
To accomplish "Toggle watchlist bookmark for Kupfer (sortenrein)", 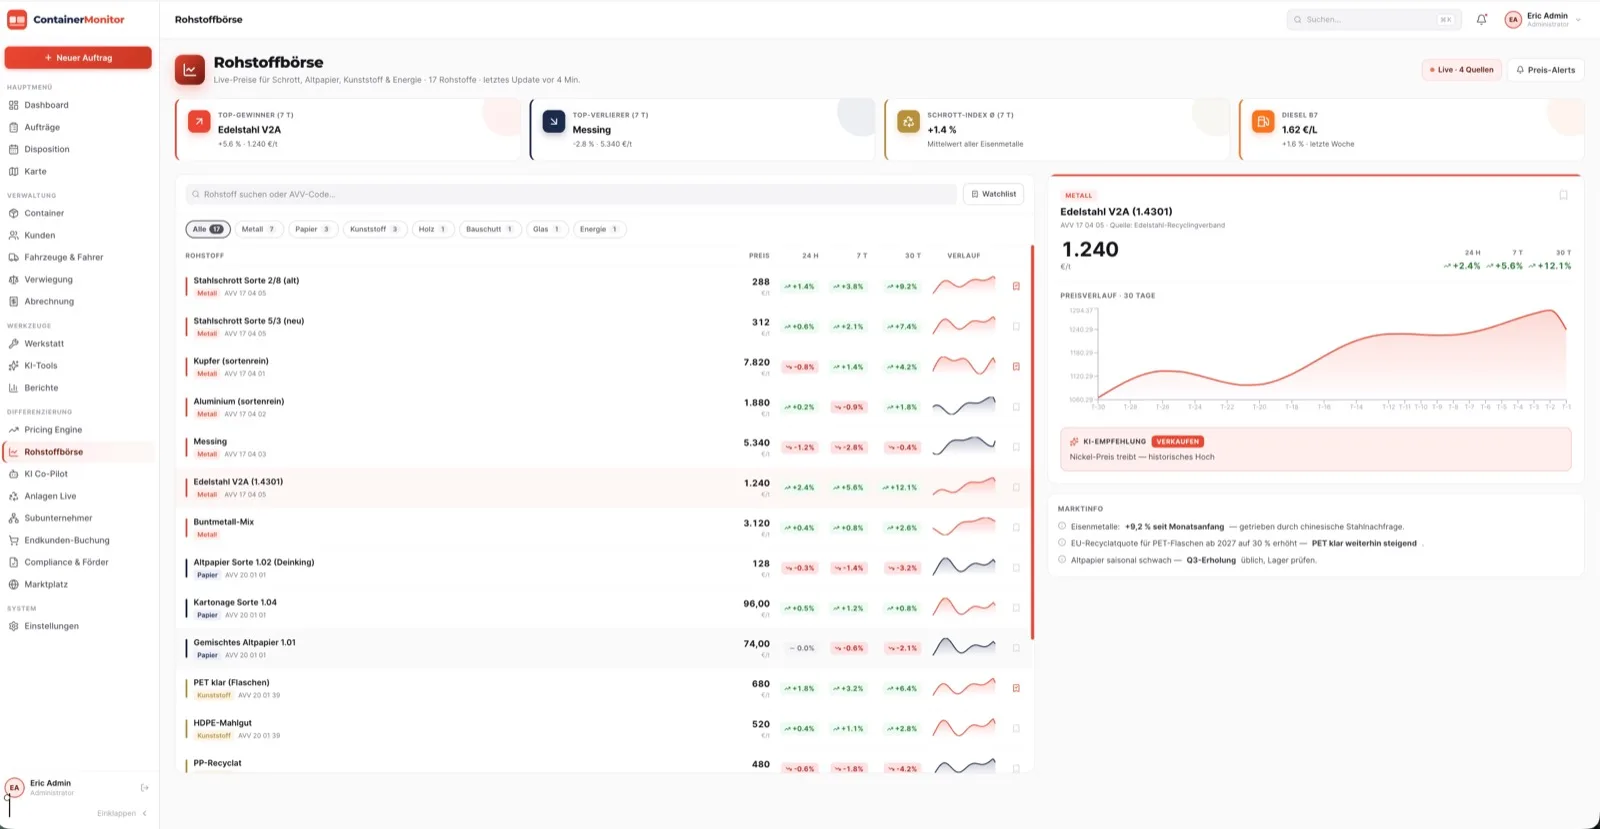I will pos(1016,366).
